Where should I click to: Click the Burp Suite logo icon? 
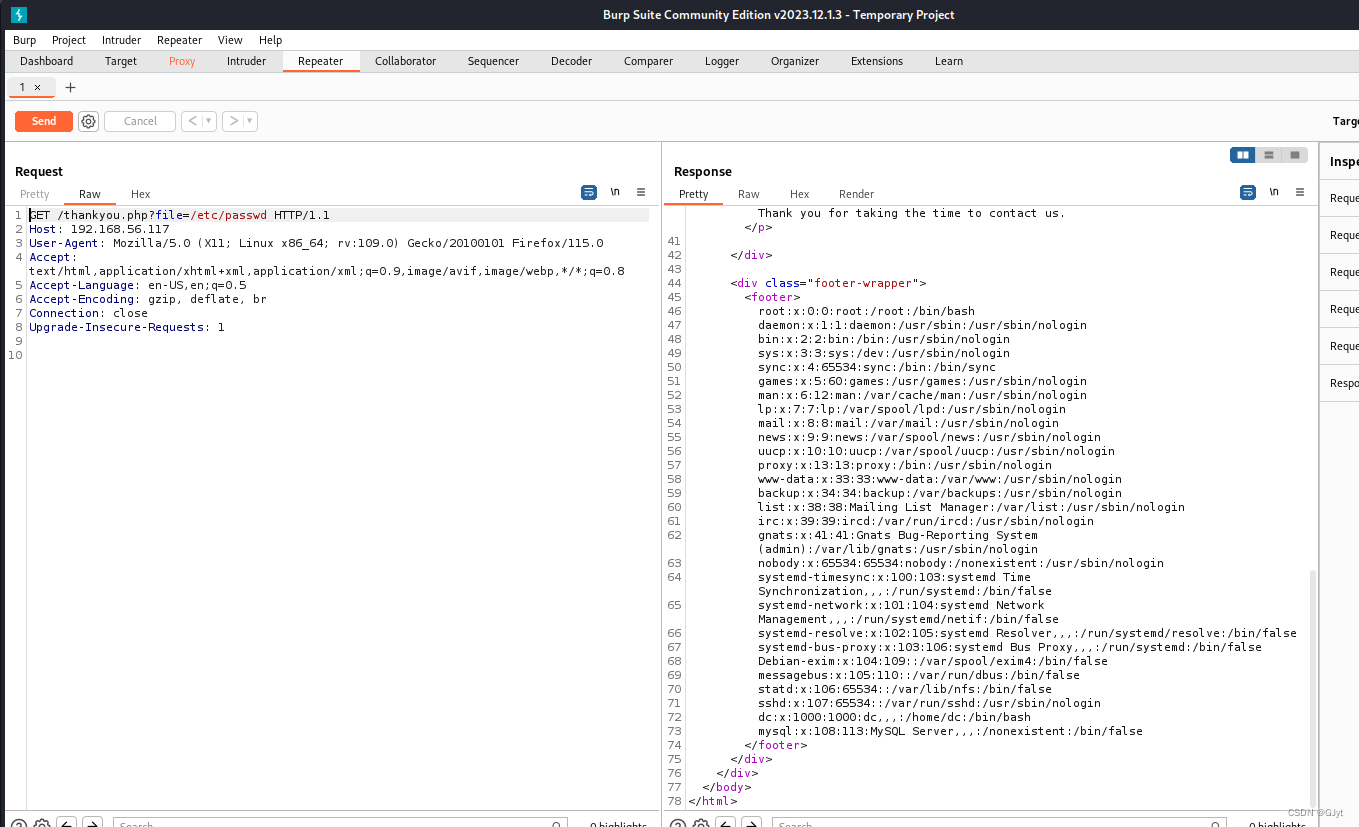pos(19,15)
